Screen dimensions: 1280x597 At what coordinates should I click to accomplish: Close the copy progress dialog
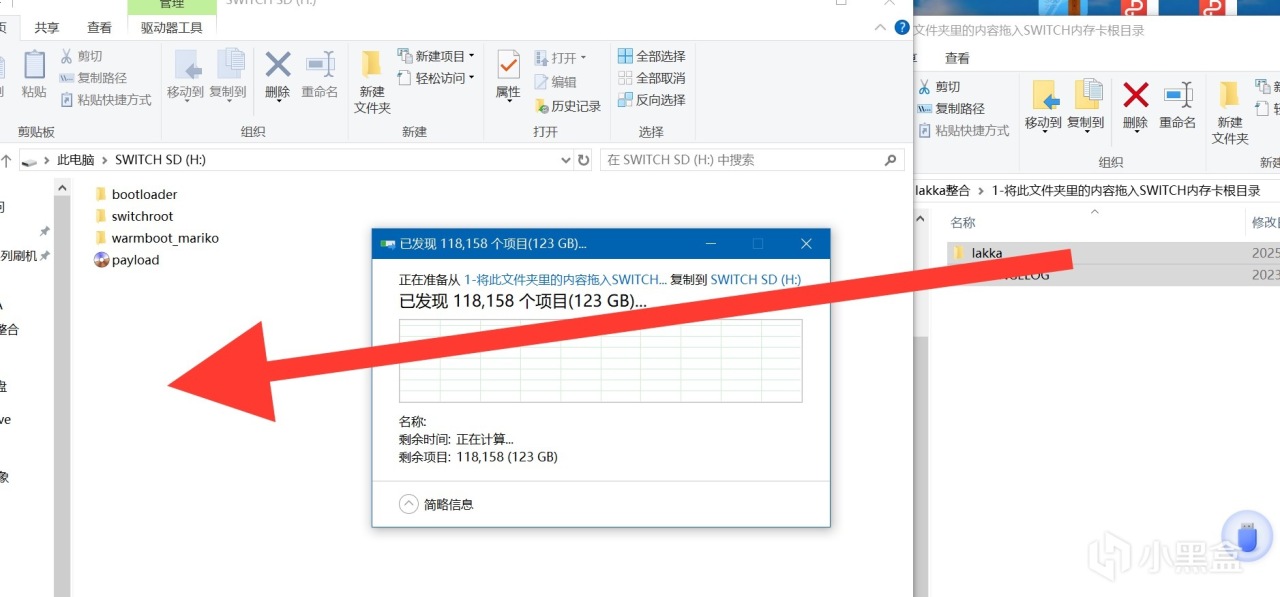tap(806, 243)
